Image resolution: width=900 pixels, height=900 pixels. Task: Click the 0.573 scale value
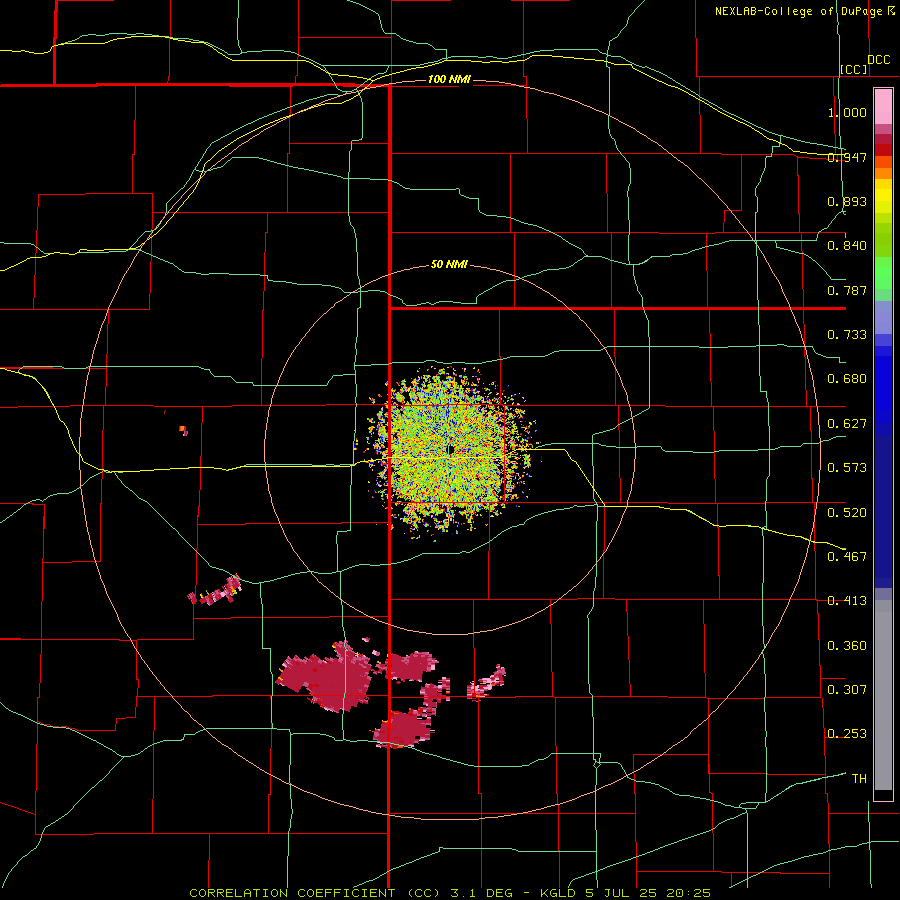(x=847, y=468)
